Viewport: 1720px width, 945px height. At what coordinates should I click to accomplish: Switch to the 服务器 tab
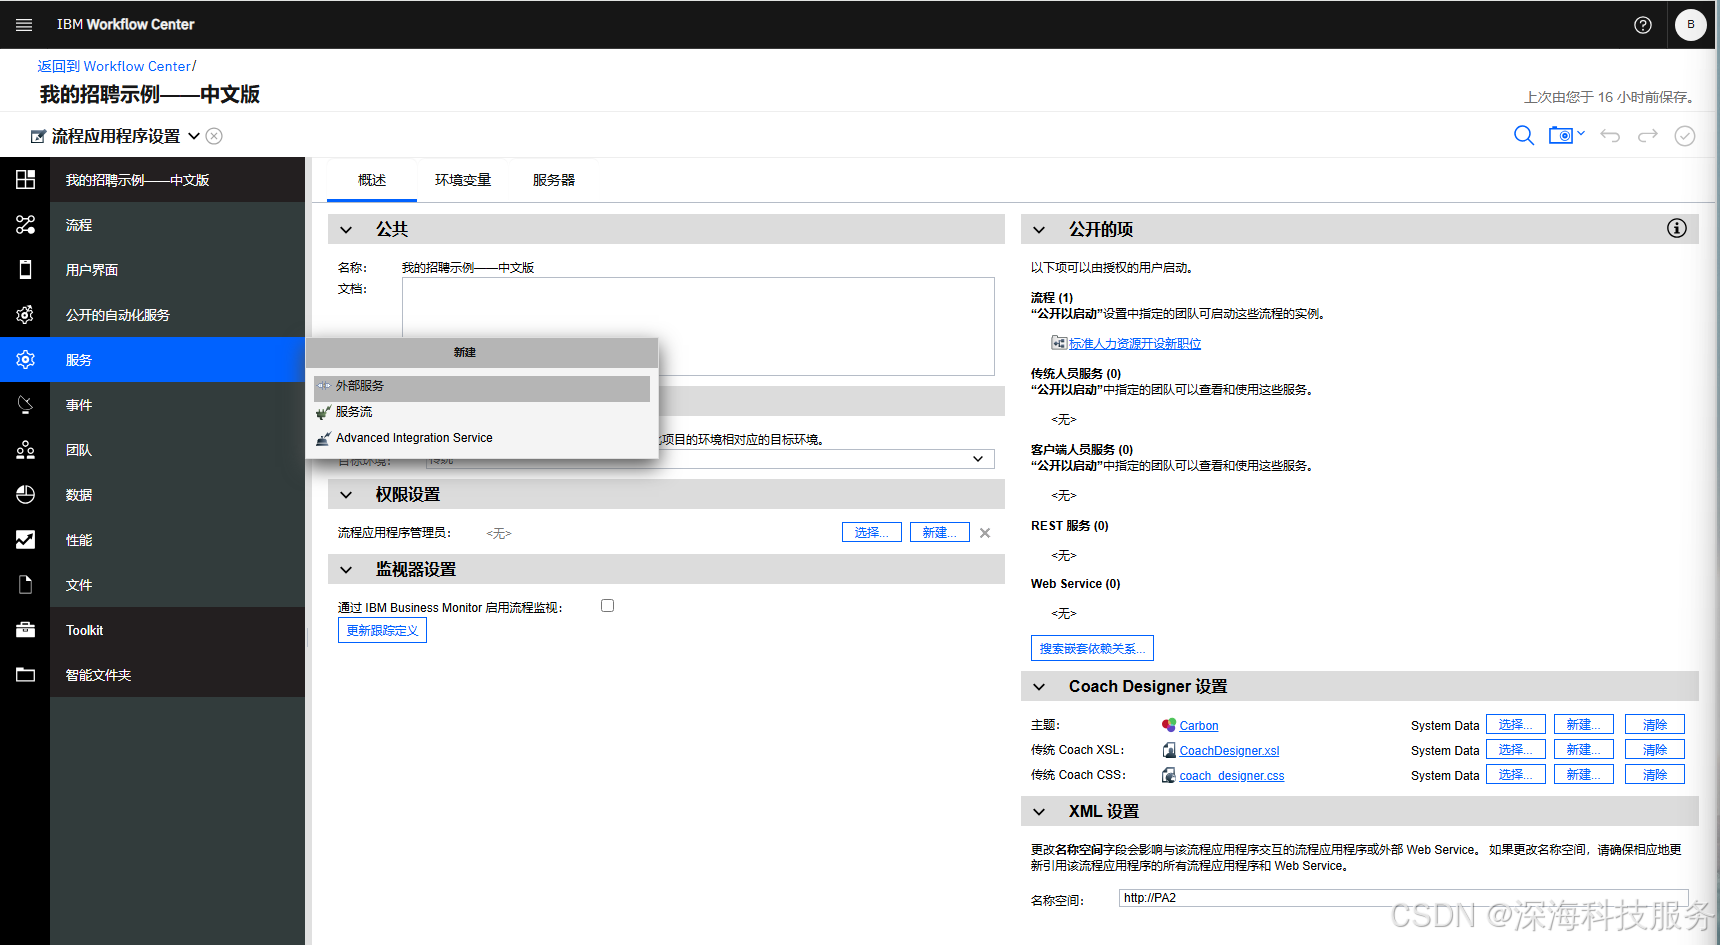[x=554, y=180]
